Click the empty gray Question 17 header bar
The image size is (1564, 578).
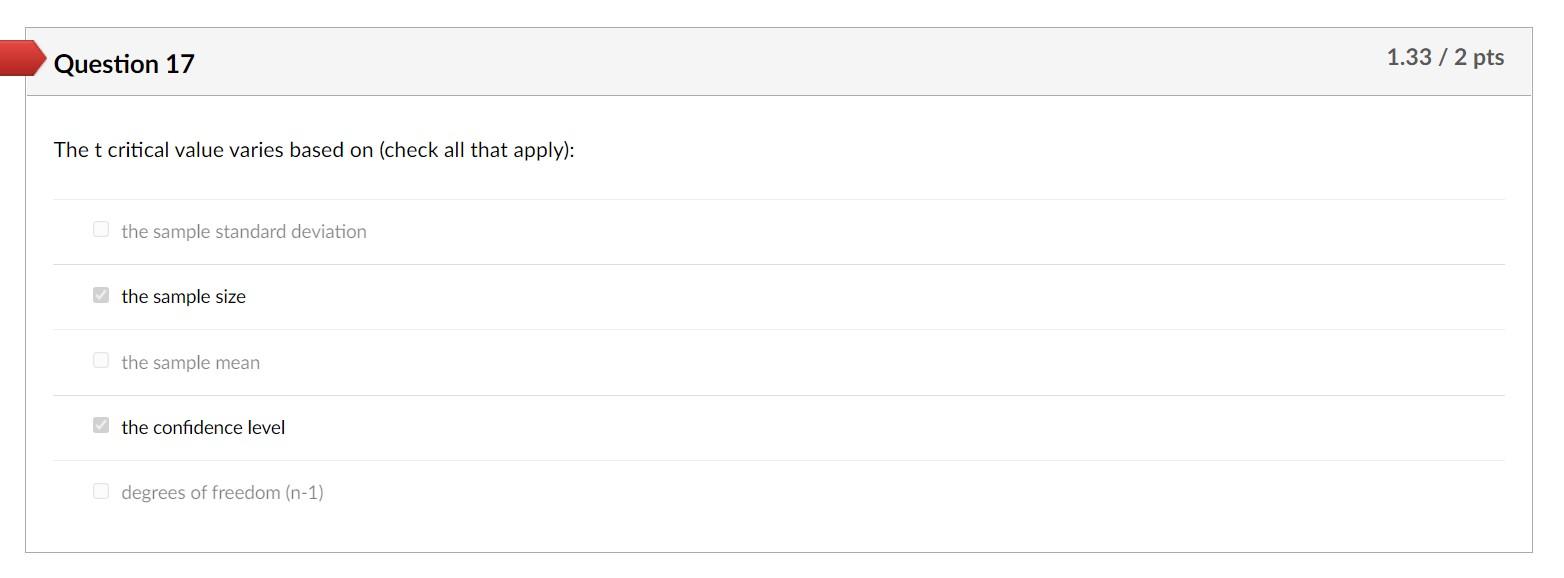coord(790,62)
